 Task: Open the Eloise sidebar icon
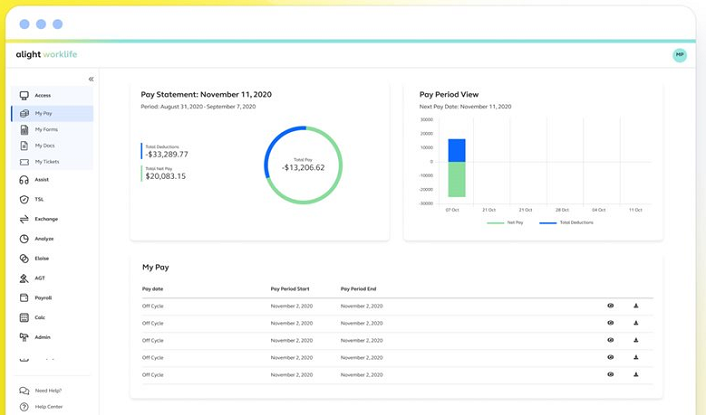click(24, 259)
